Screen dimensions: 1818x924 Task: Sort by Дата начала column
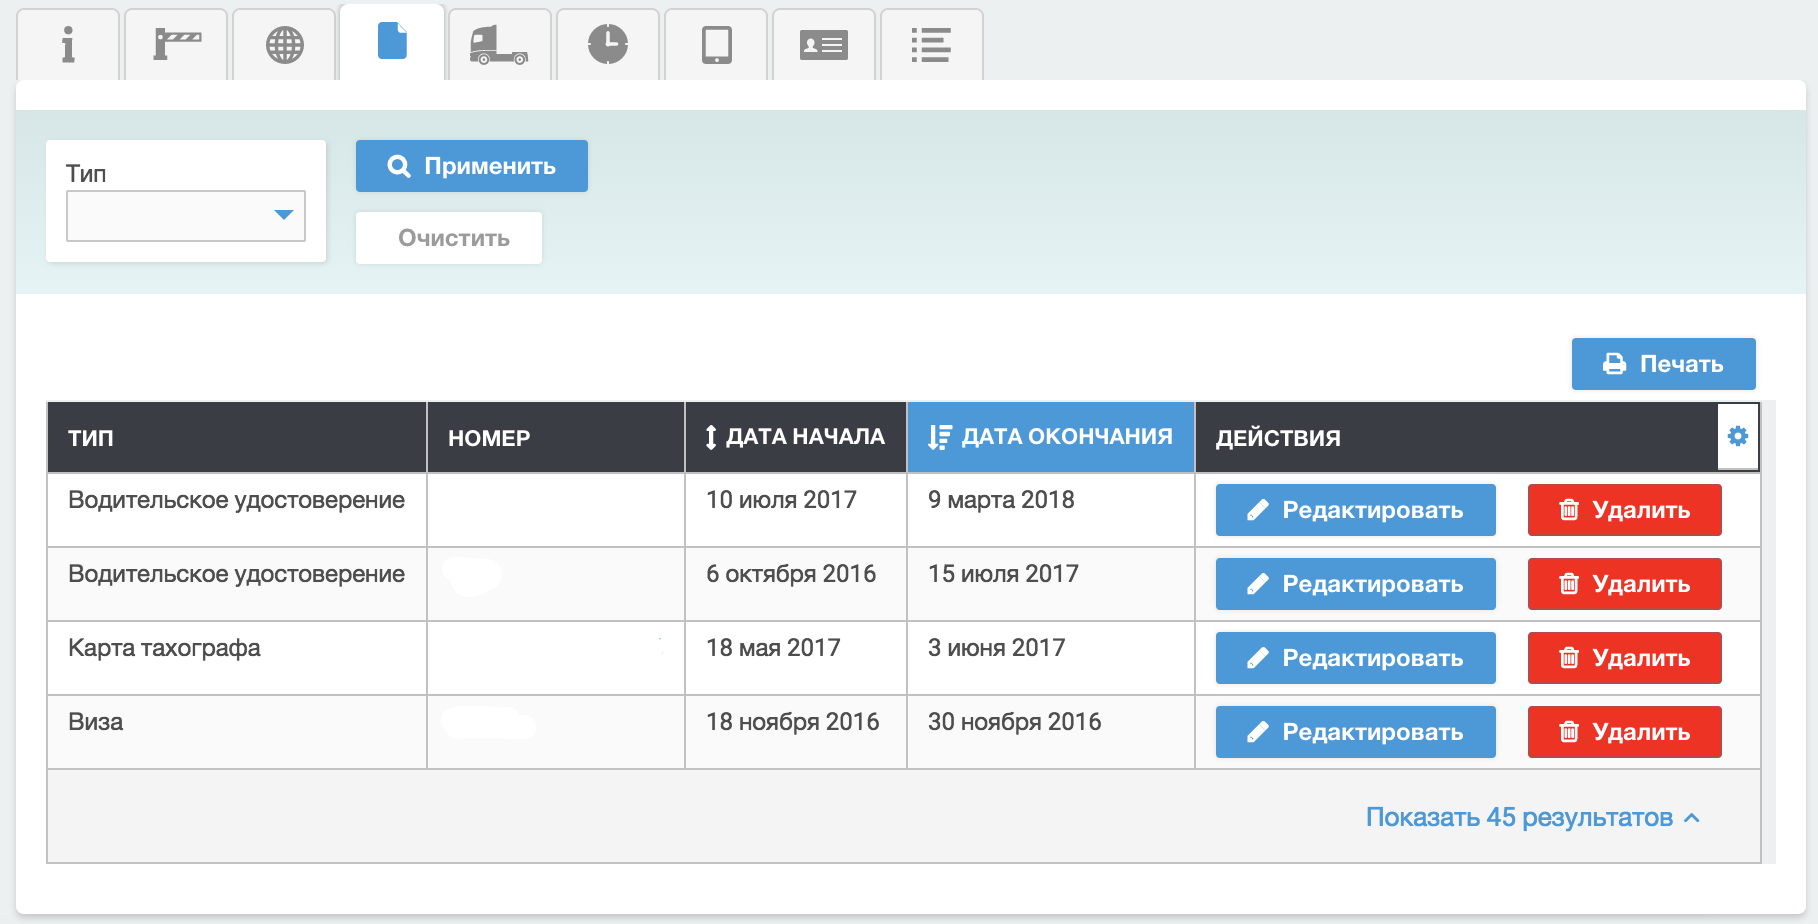795,437
